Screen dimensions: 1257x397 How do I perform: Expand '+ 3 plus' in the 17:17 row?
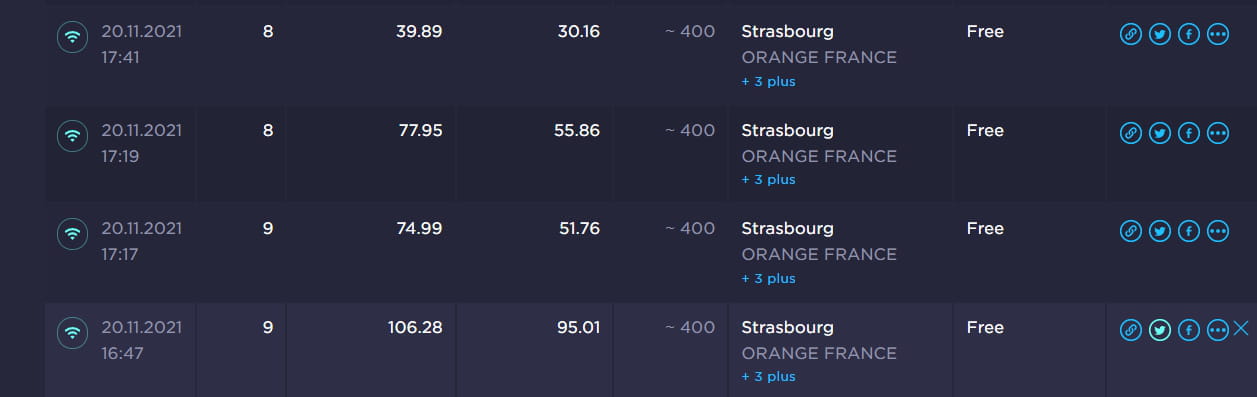(x=768, y=278)
